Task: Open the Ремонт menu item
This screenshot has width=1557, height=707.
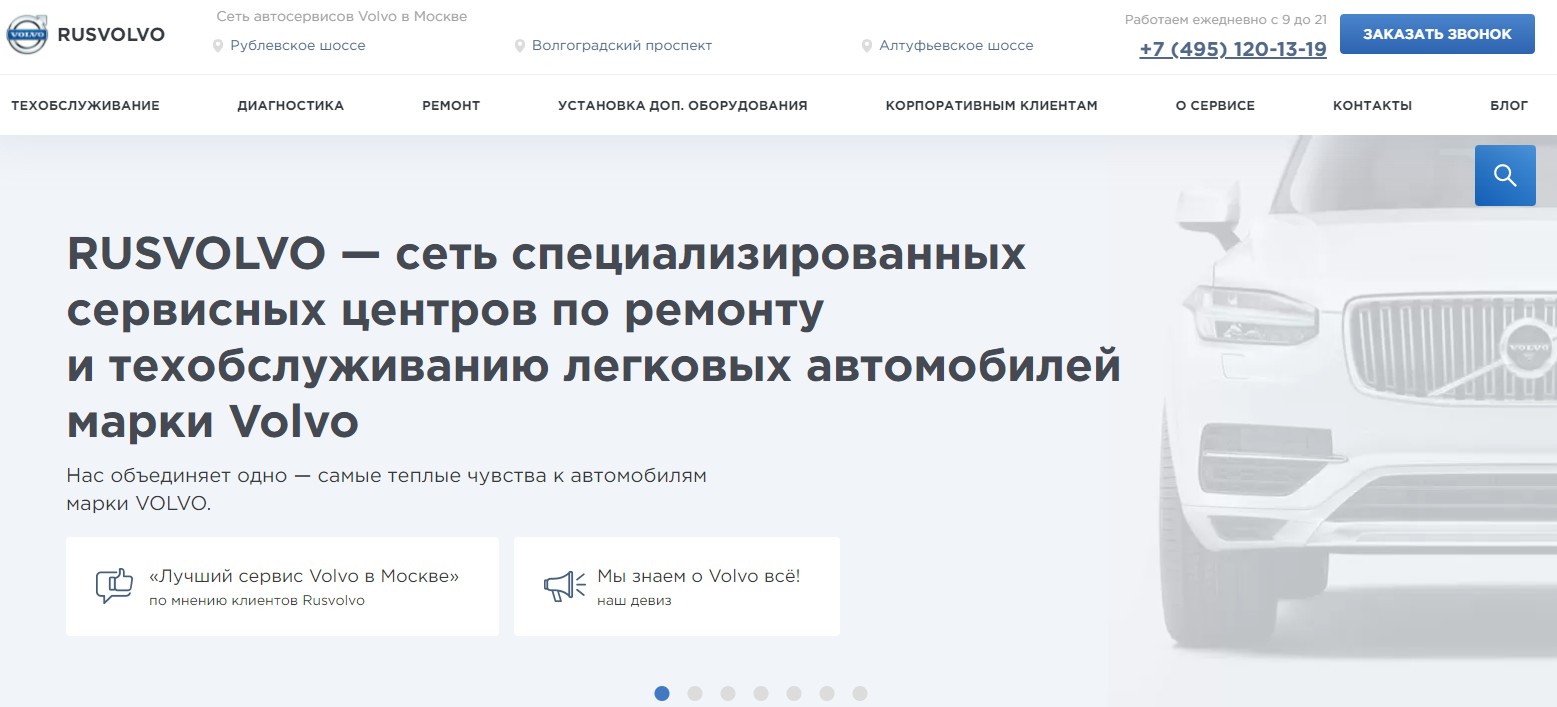Action: click(x=451, y=105)
